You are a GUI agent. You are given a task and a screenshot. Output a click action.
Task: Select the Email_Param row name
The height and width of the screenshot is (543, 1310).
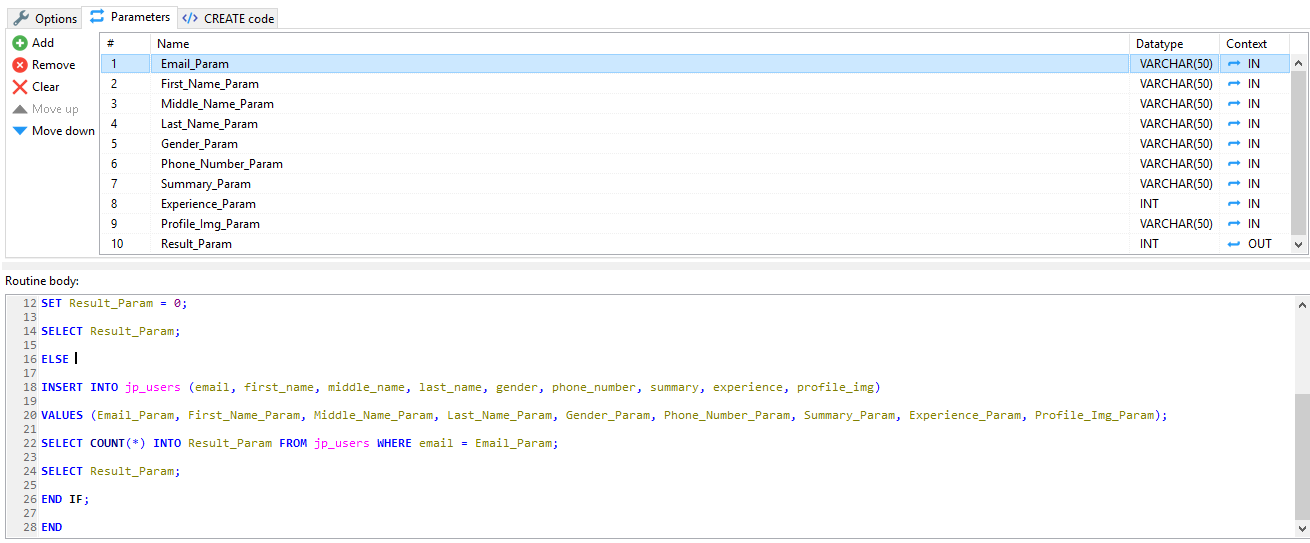click(195, 64)
